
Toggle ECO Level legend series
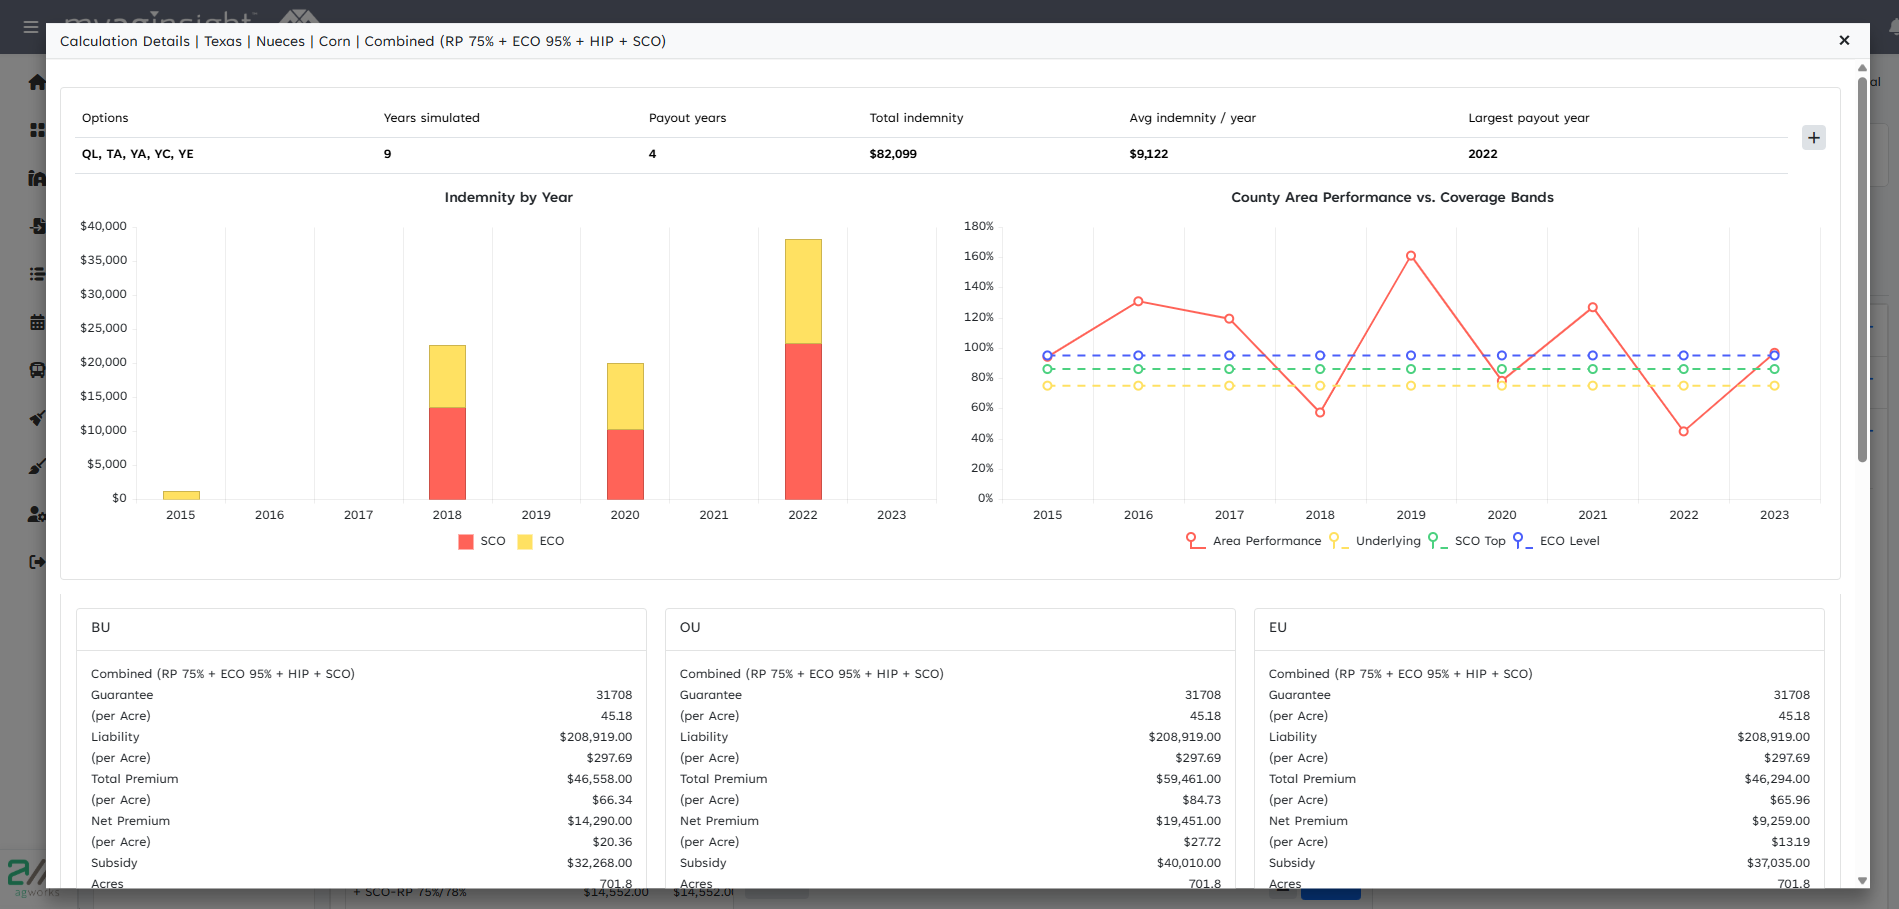1556,541
